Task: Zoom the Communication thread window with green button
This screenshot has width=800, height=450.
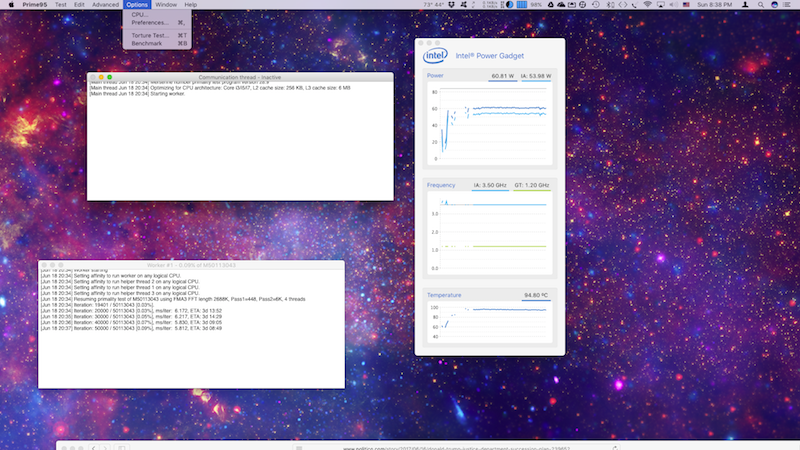Action: pyautogui.click(x=109, y=77)
